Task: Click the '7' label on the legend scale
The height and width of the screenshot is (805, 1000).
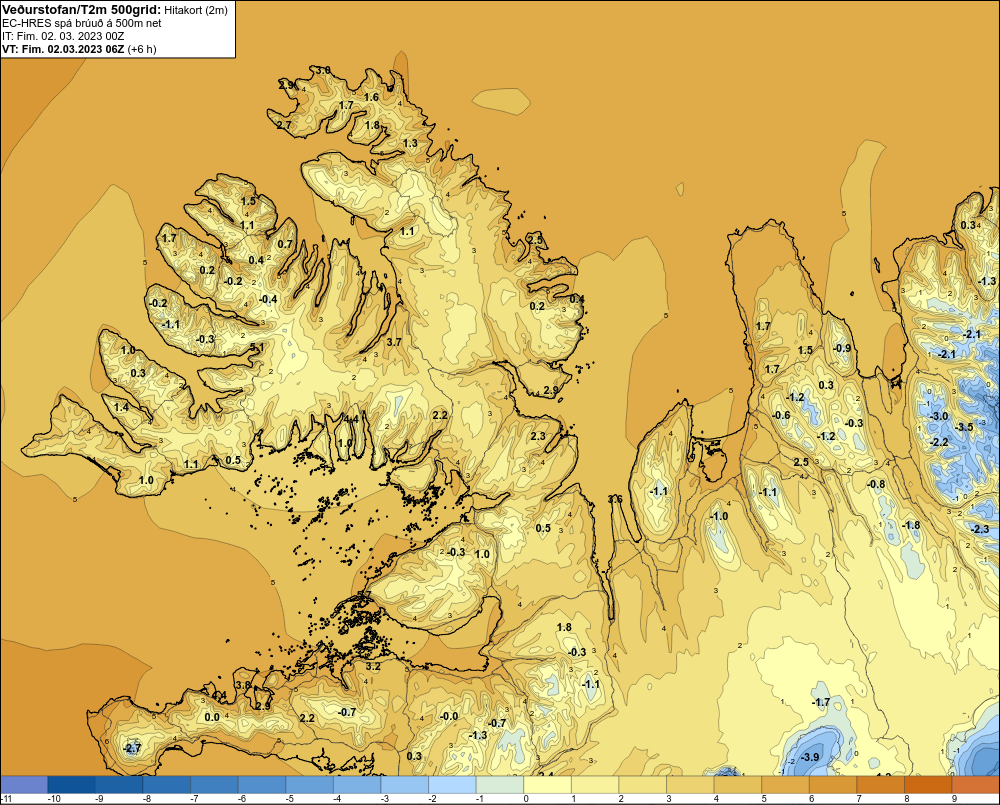Action: [x=859, y=799]
